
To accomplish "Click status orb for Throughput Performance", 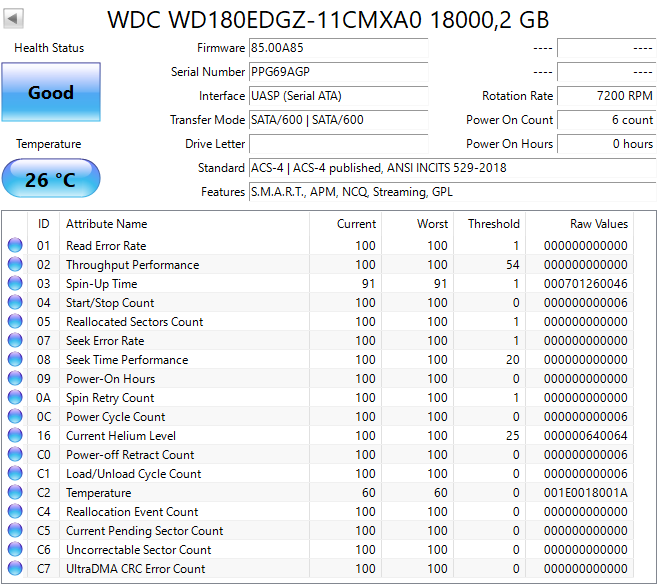I will [15, 264].
